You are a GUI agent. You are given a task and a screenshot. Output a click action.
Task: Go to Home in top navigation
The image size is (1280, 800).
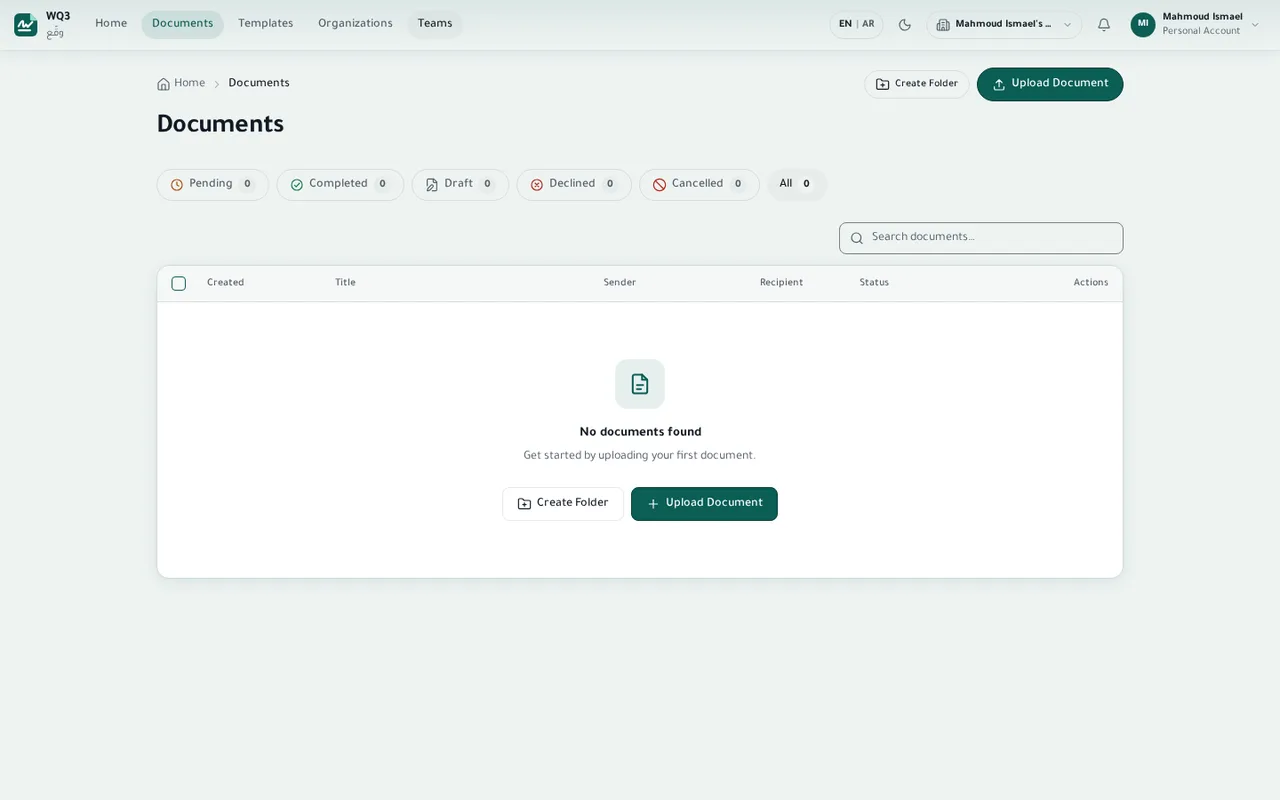point(111,24)
